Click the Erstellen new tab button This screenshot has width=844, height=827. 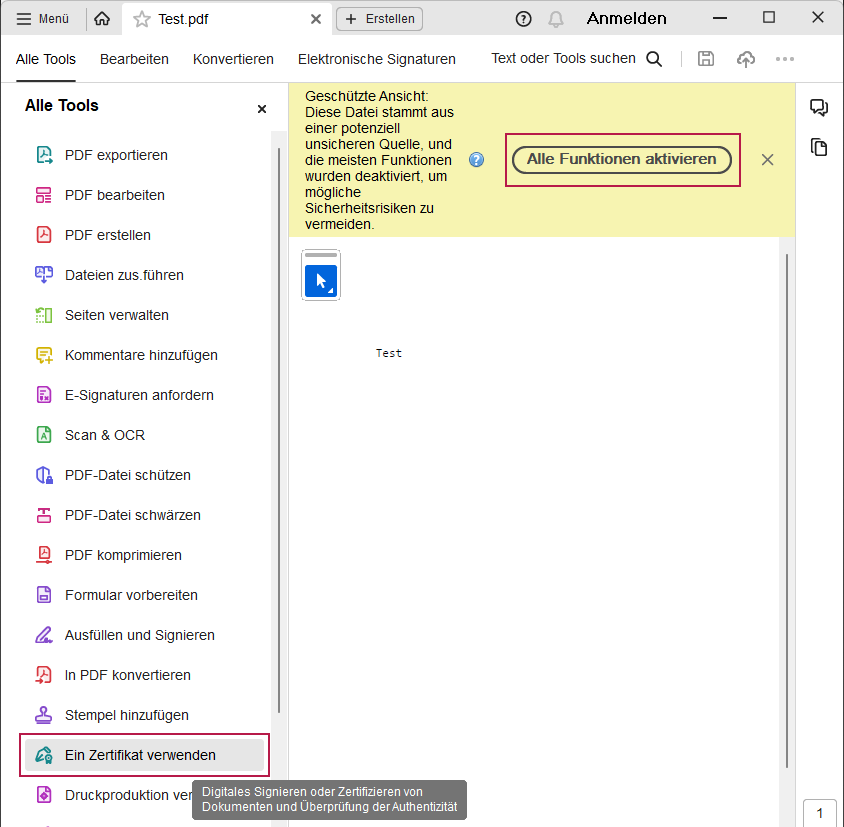tap(380, 19)
